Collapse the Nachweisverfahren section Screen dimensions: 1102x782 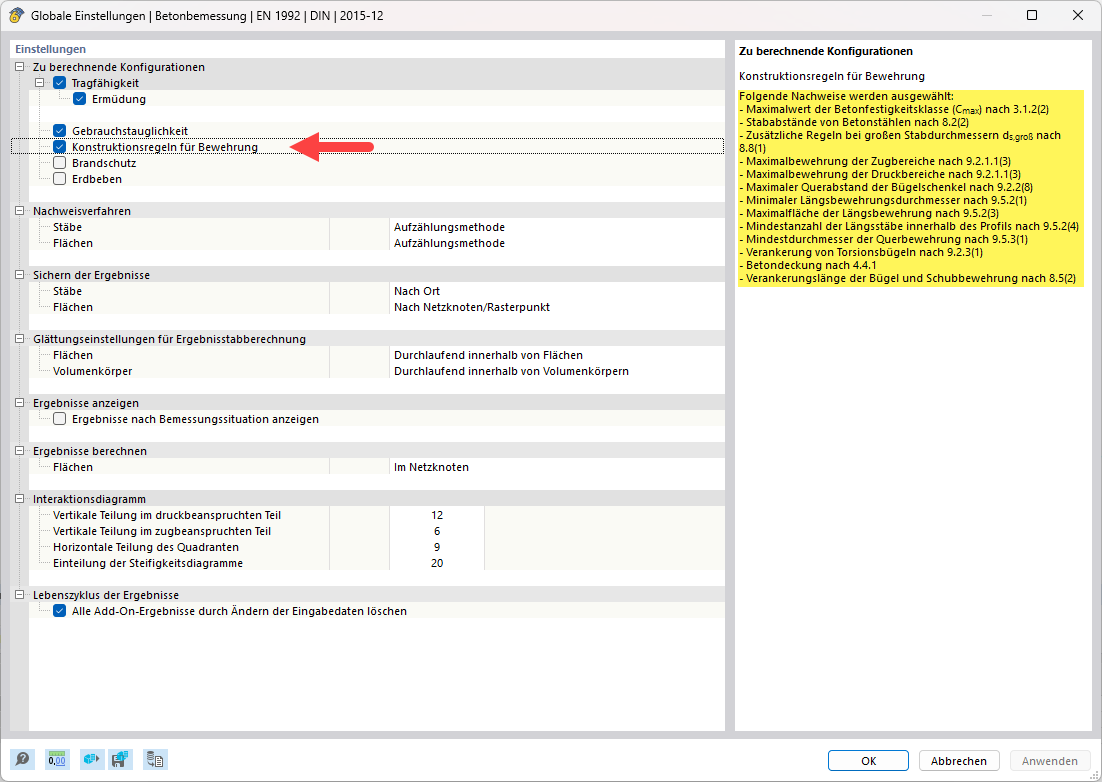(19, 211)
